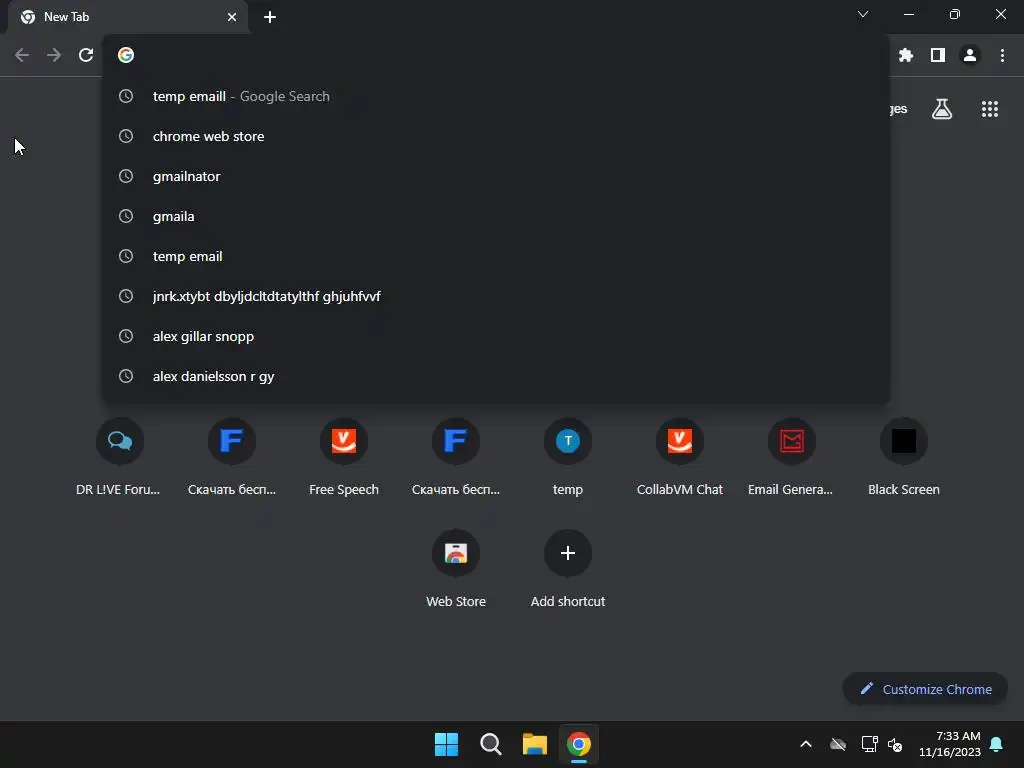The width and height of the screenshot is (1024, 768).
Task: Open the notification bell icon
Action: click(997, 744)
